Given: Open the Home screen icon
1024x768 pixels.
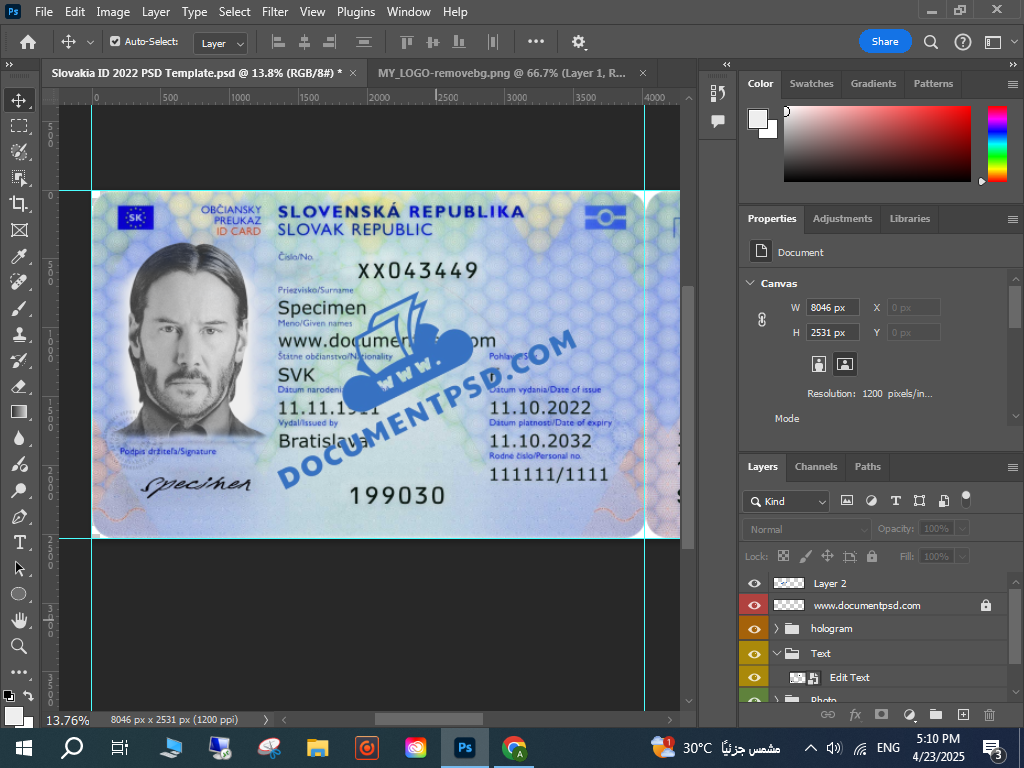Looking at the screenshot, I should click(x=28, y=42).
